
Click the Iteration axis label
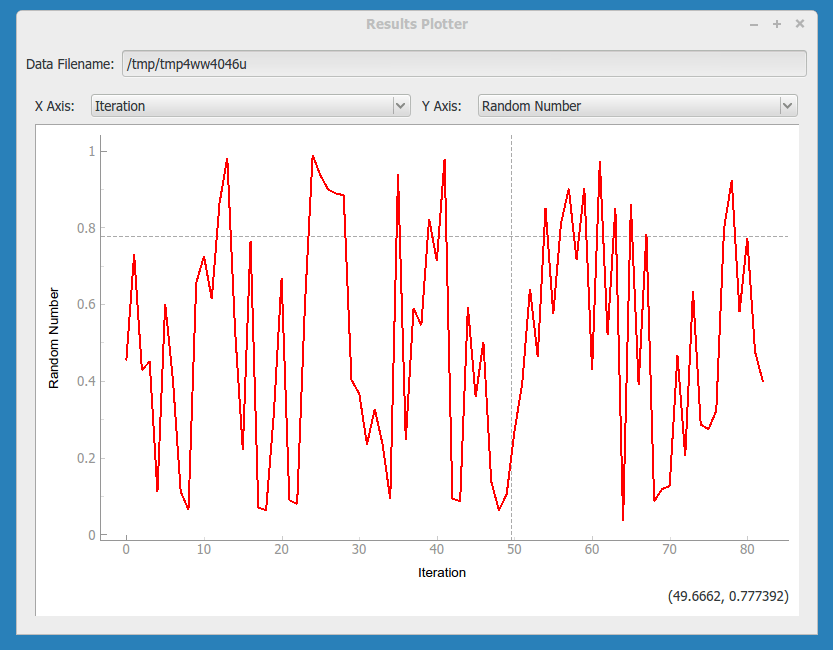(x=441, y=572)
